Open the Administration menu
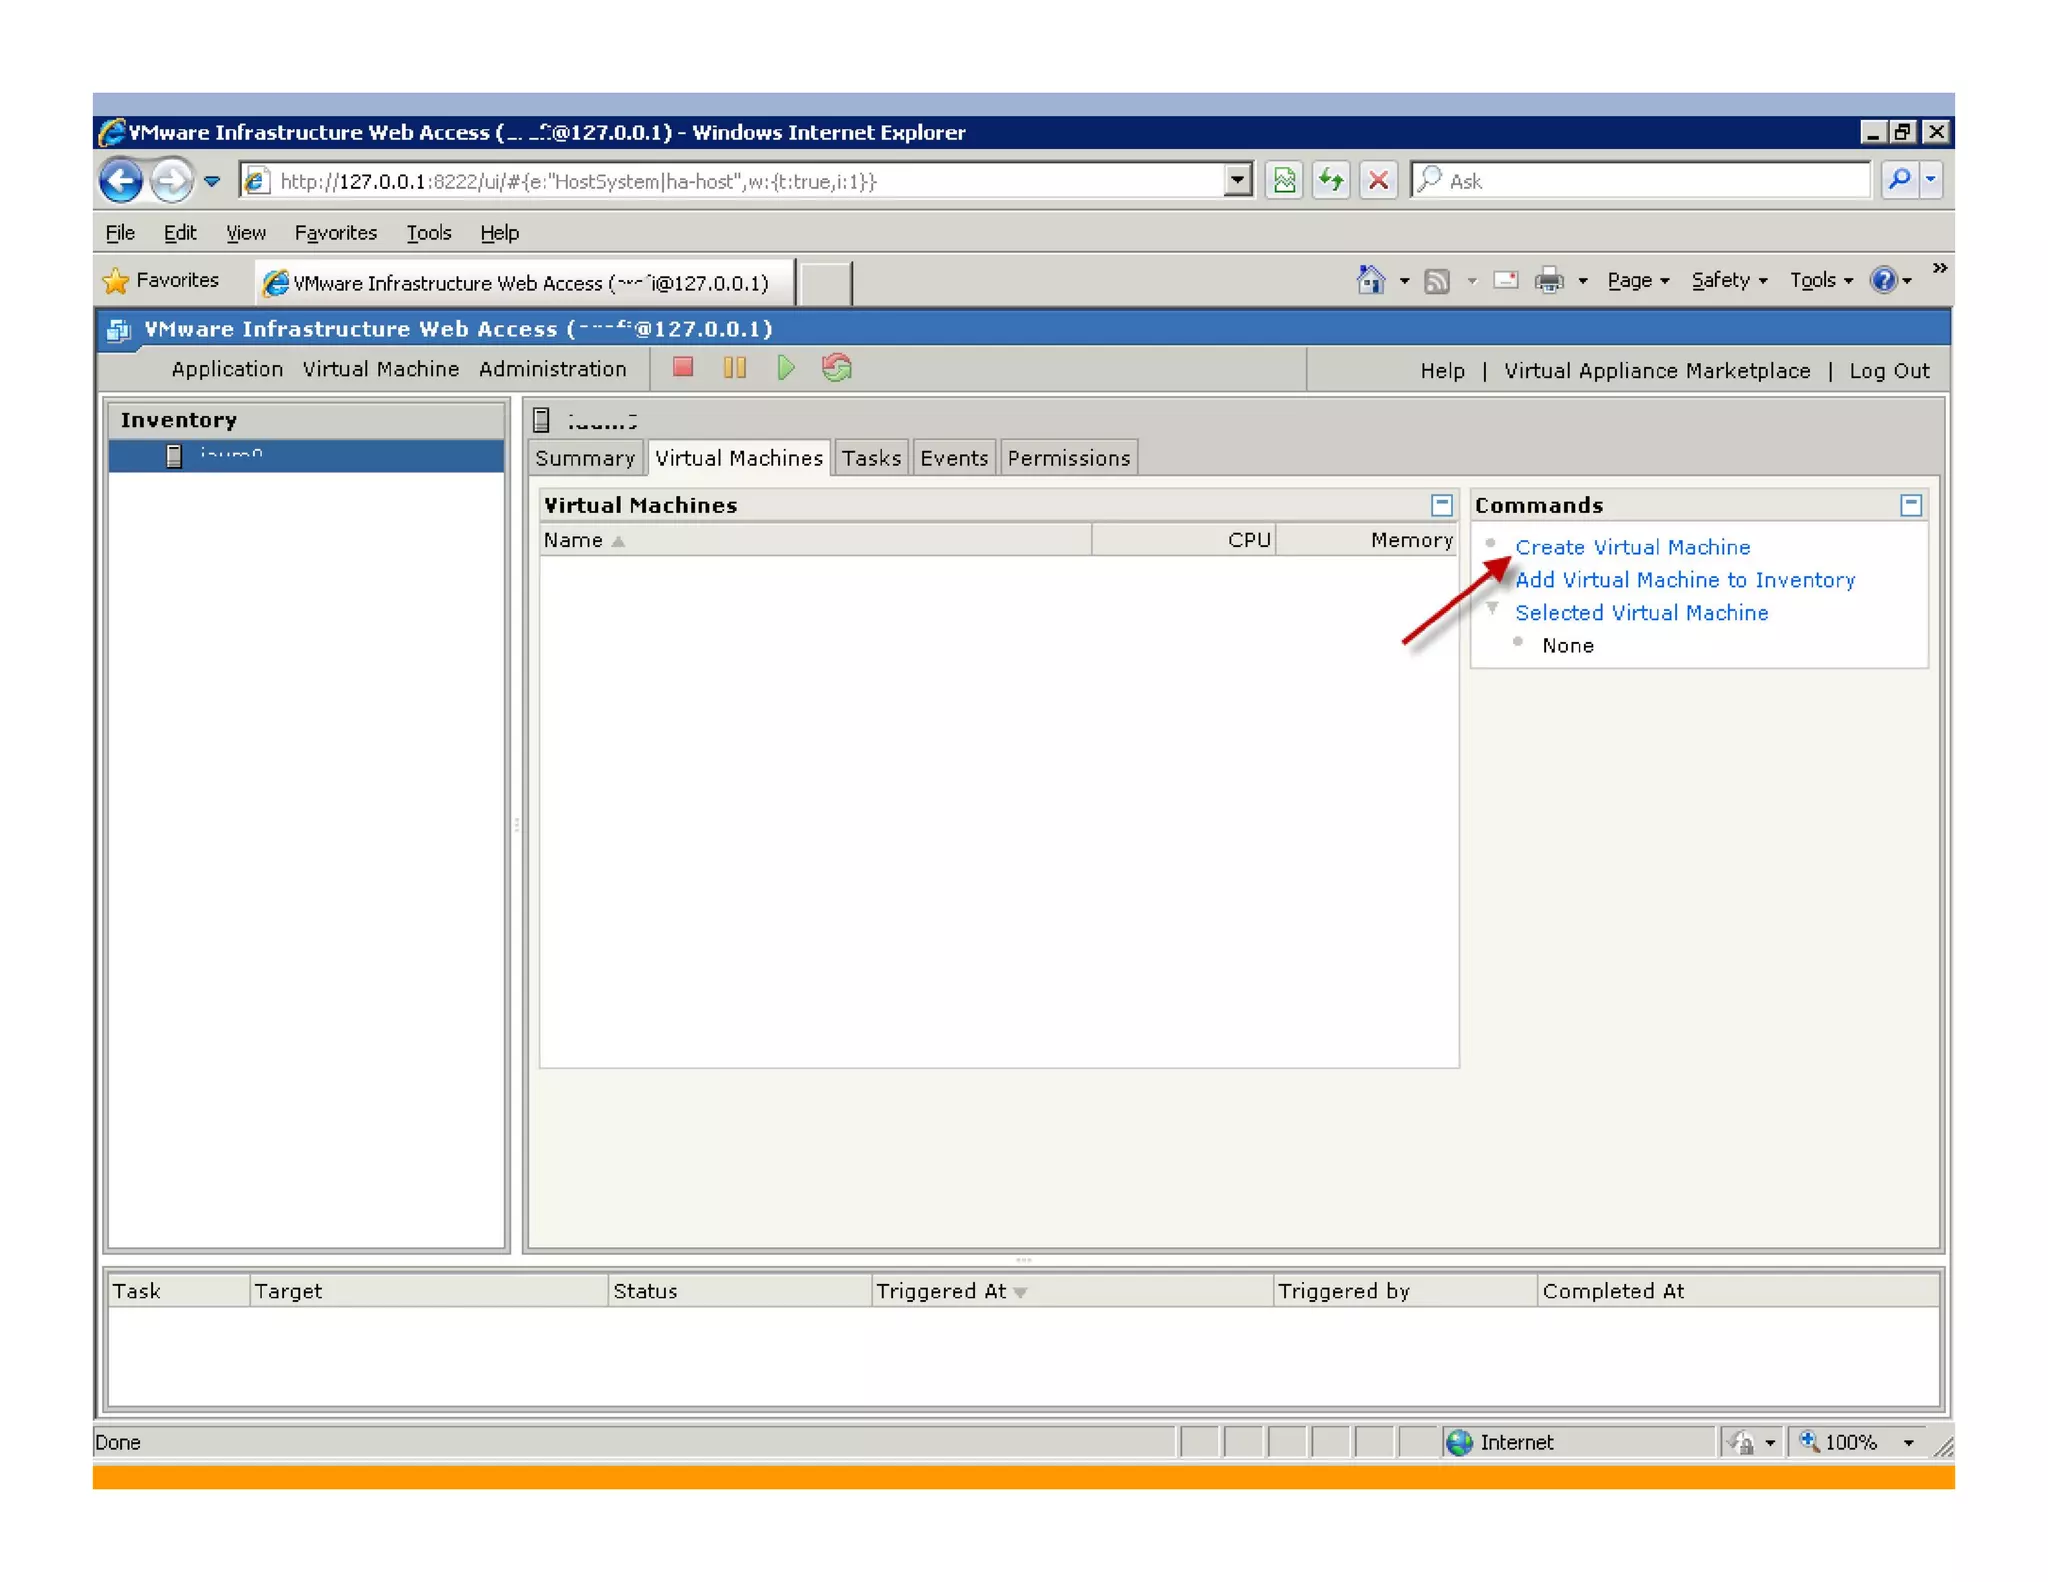 pyautogui.click(x=552, y=369)
